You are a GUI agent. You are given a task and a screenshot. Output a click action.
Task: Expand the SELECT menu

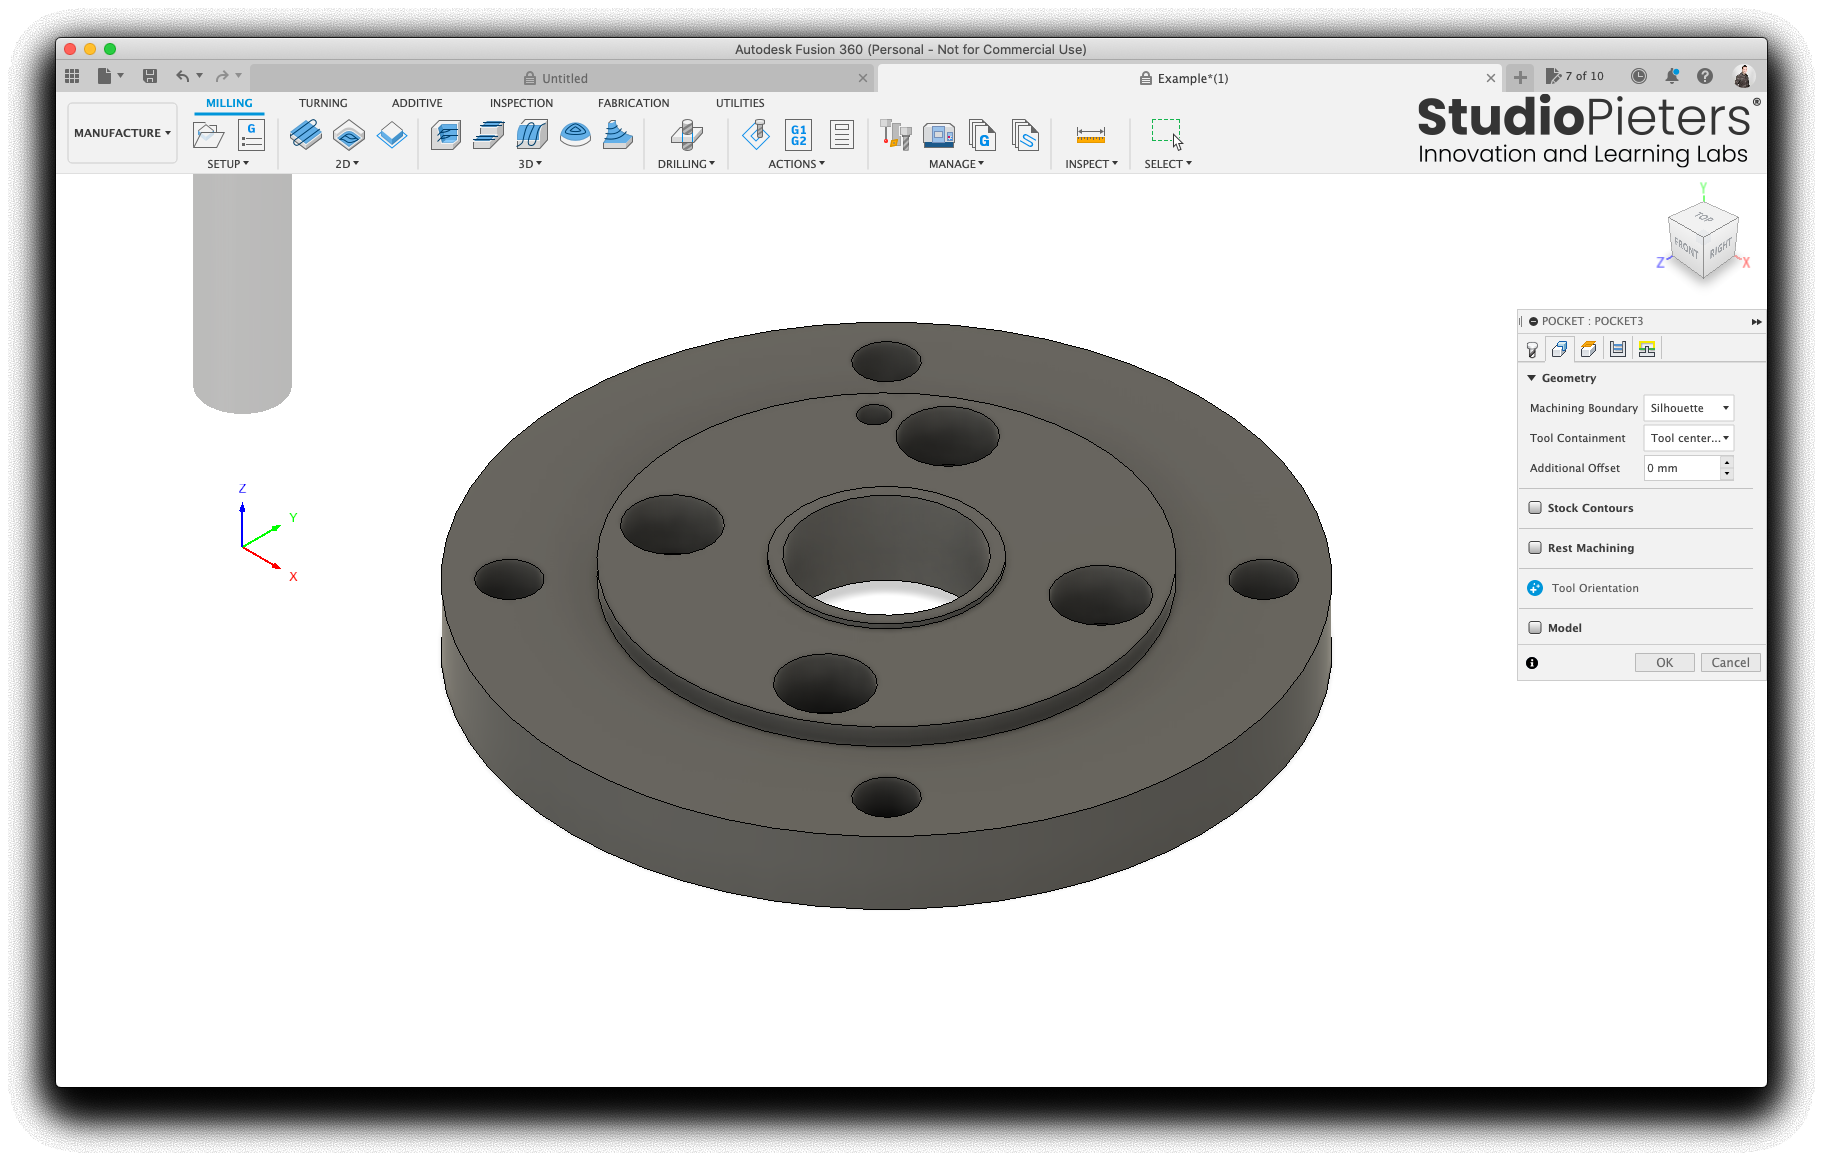[x=1168, y=164]
